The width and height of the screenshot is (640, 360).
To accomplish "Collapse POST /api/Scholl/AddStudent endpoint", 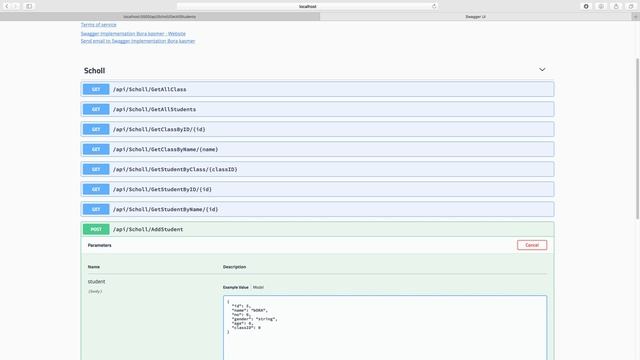I will 317,229.
